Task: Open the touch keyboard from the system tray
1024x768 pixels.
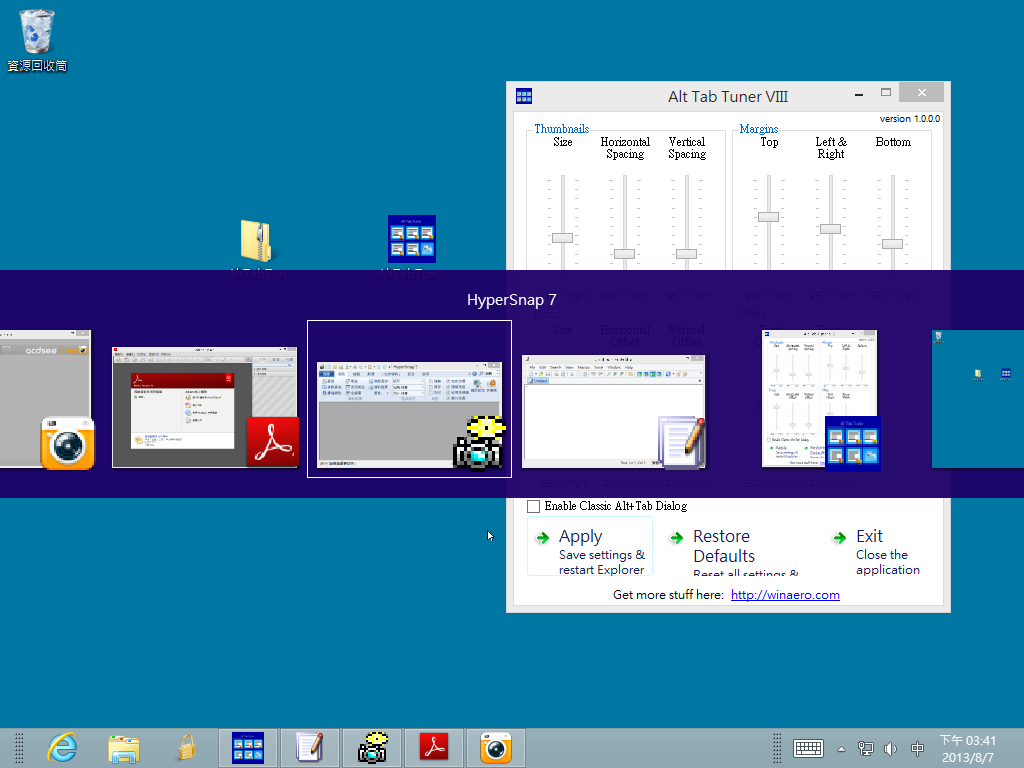Action: 808,748
